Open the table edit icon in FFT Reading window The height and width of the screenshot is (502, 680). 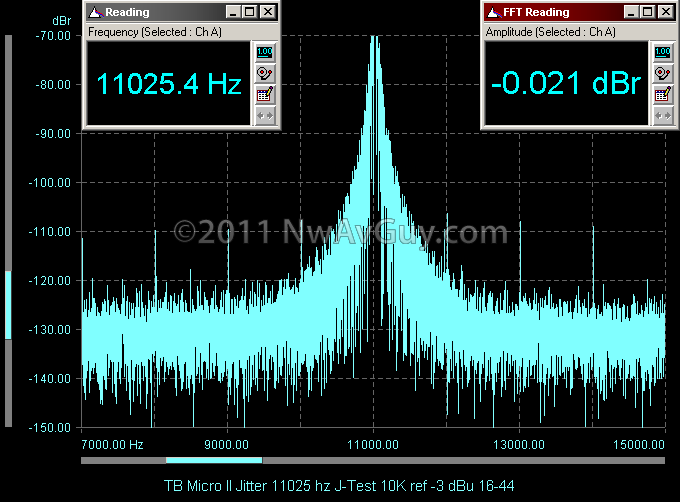[x=662, y=94]
